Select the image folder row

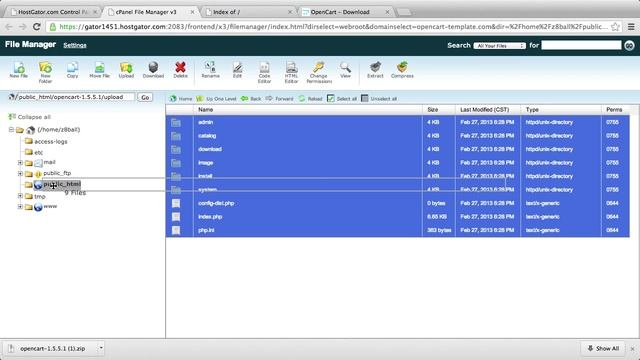pos(398,163)
